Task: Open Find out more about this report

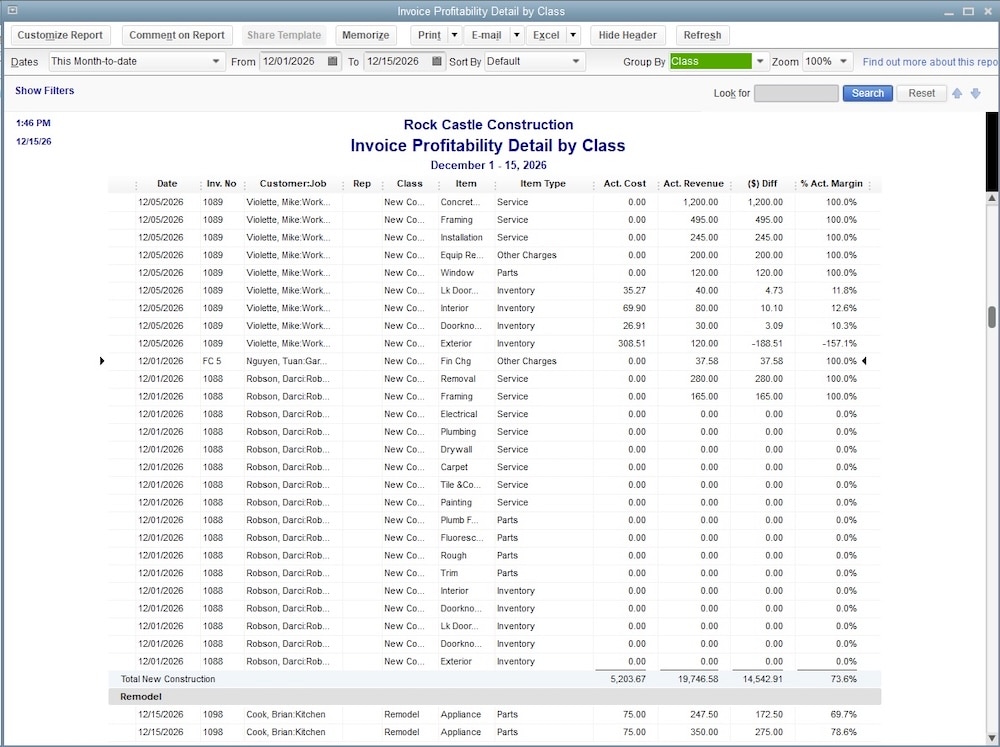Action: tap(928, 61)
